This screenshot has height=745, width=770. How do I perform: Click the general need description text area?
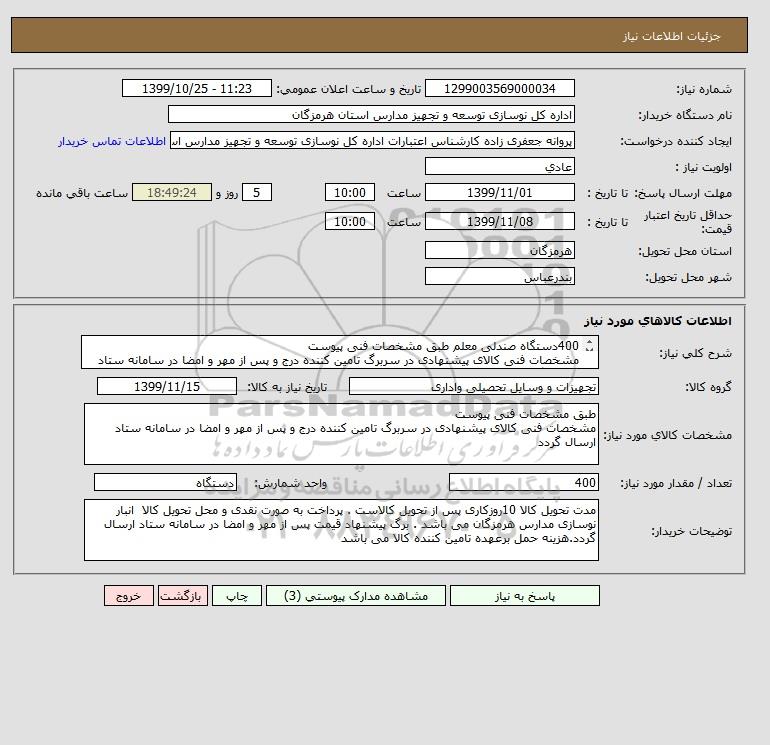click(x=340, y=353)
